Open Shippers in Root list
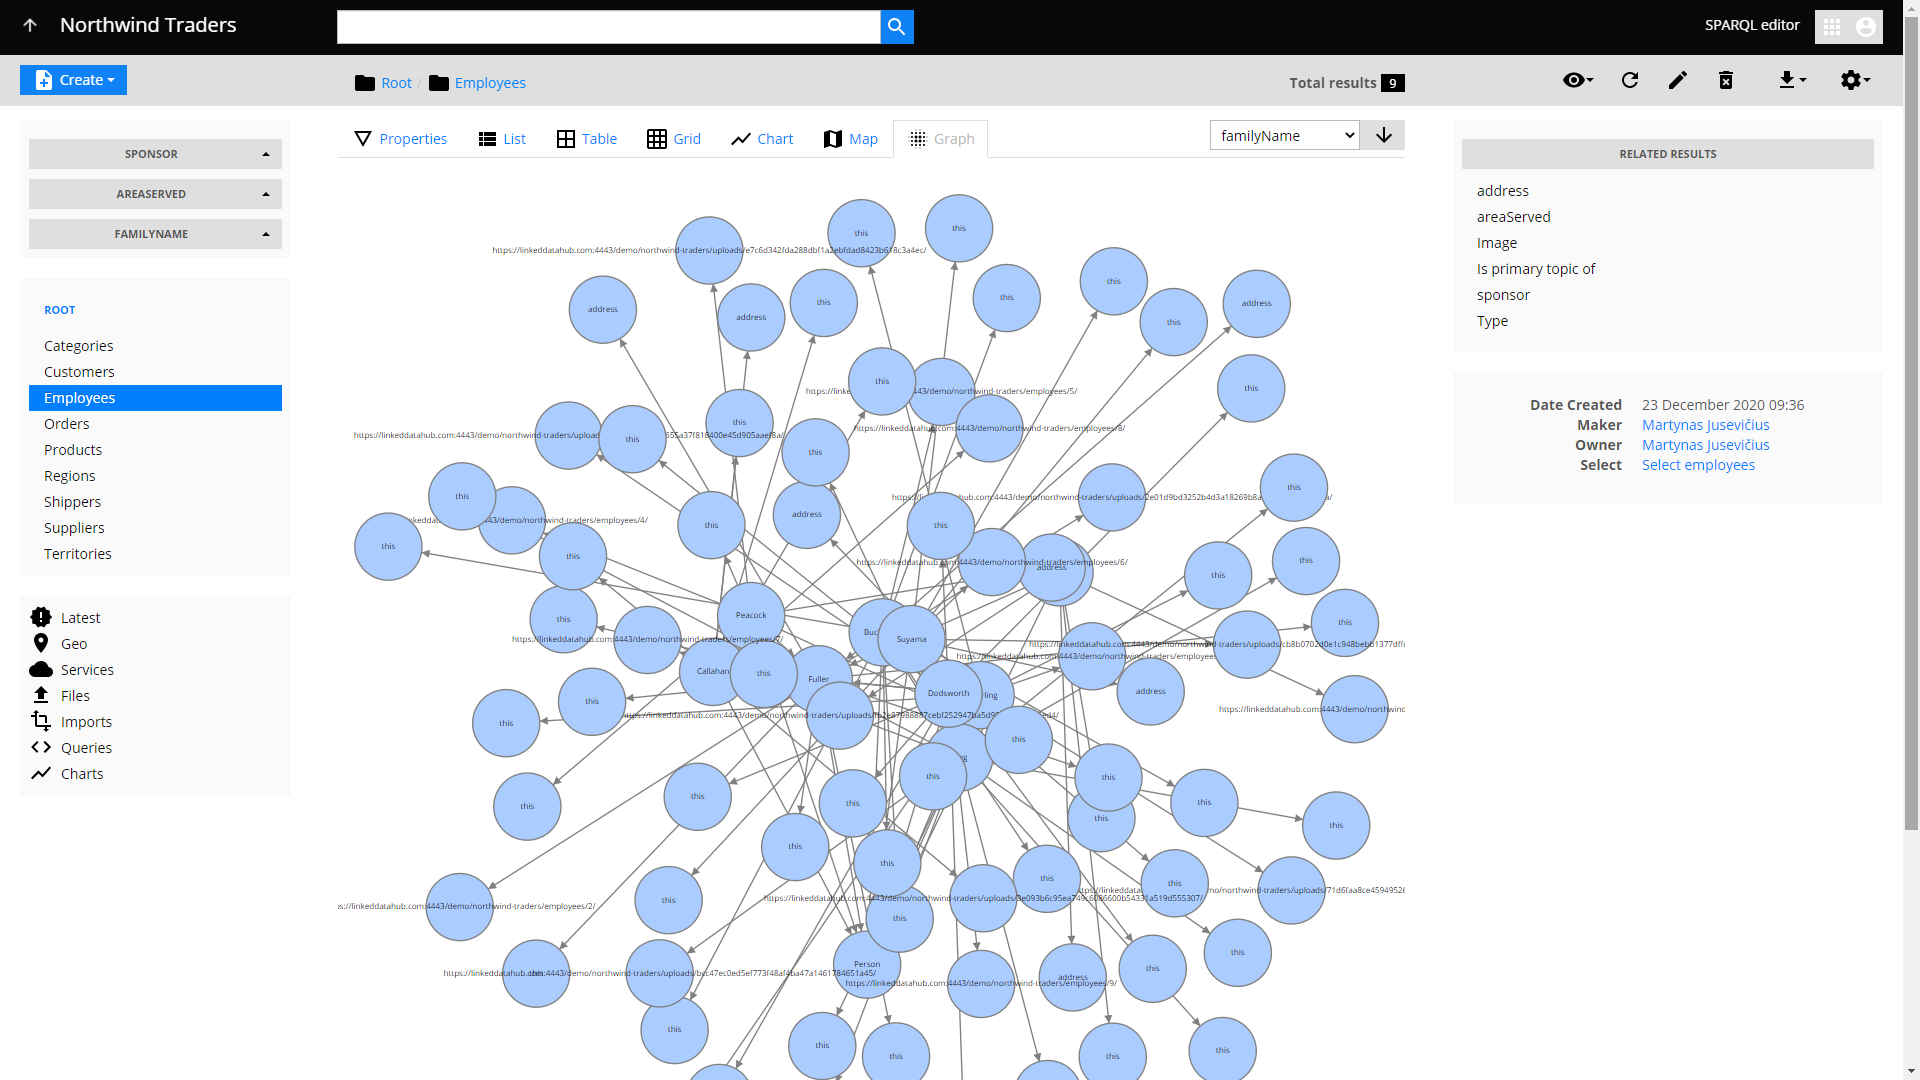Viewport: 1920px width, 1080px height. tap(72, 502)
